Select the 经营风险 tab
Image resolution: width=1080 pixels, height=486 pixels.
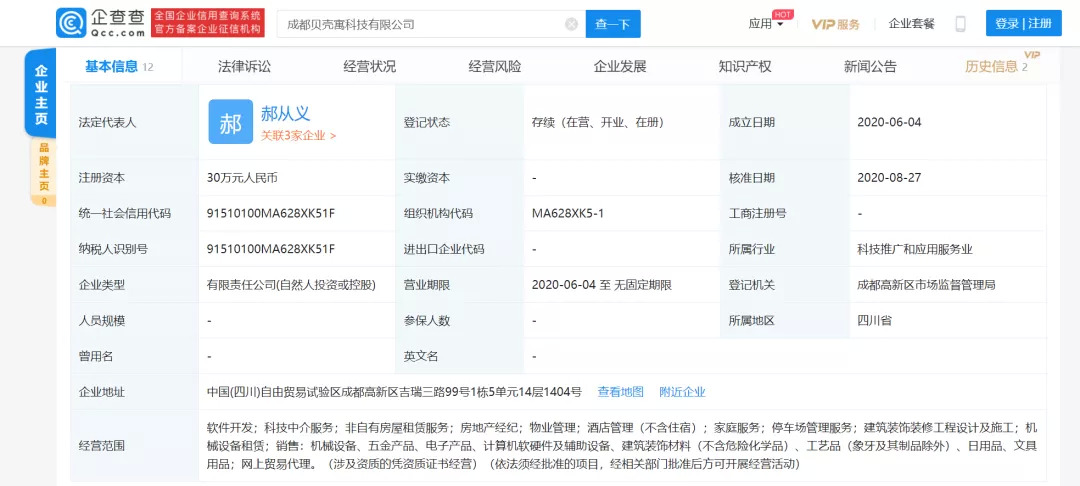coord(495,66)
